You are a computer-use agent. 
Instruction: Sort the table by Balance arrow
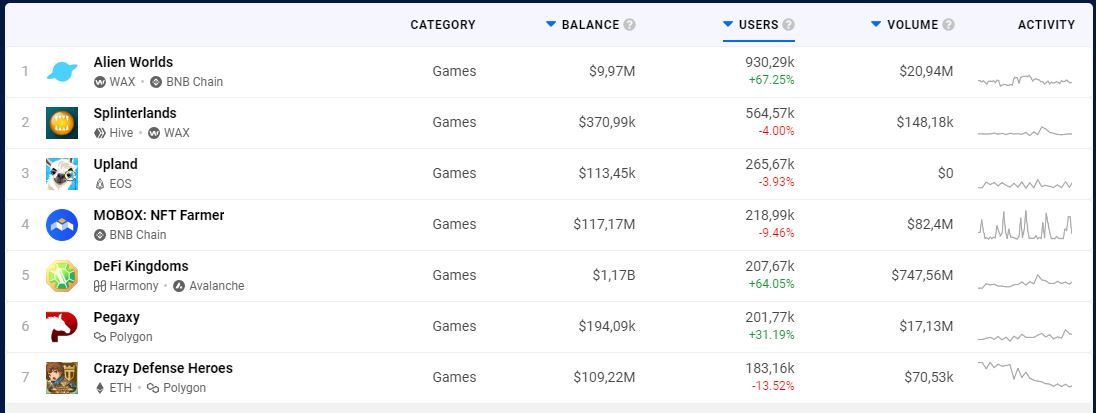[x=551, y=24]
